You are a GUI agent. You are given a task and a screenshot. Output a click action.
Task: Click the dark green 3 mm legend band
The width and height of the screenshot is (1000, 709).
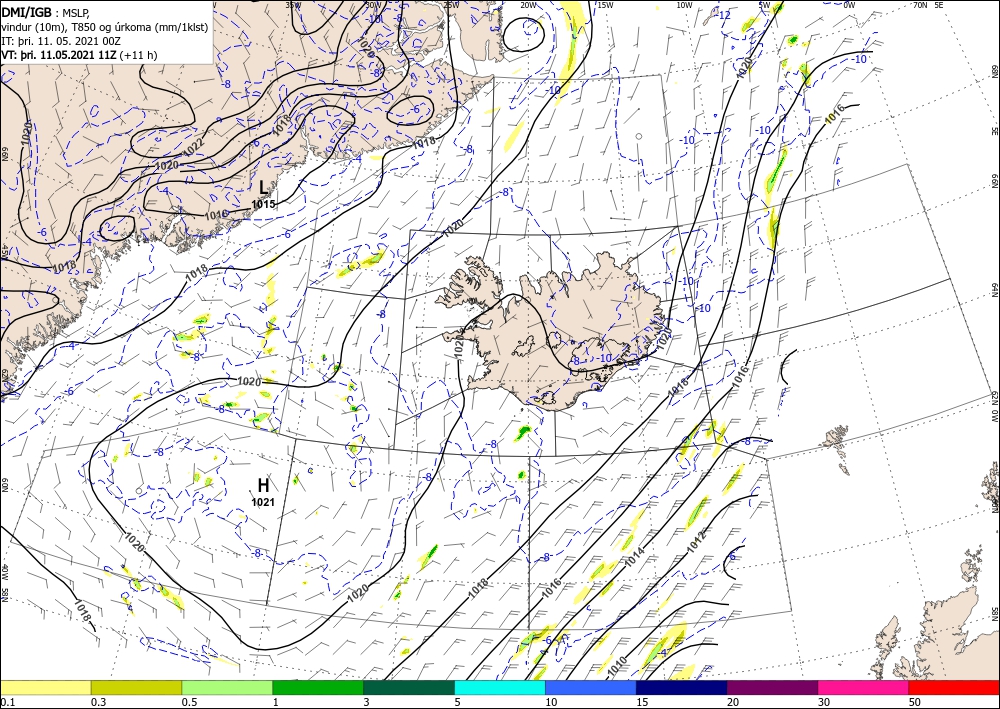(x=409, y=687)
